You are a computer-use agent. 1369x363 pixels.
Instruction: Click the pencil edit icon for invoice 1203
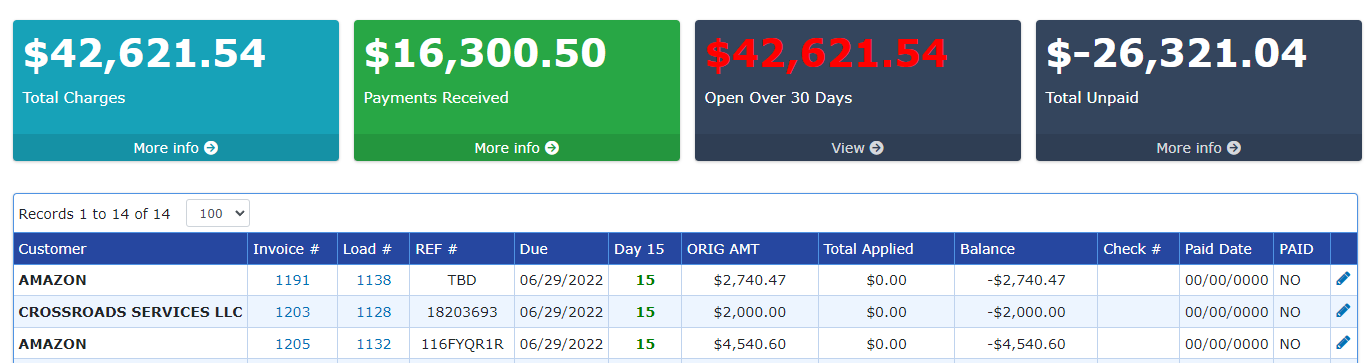tap(1343, 311)
